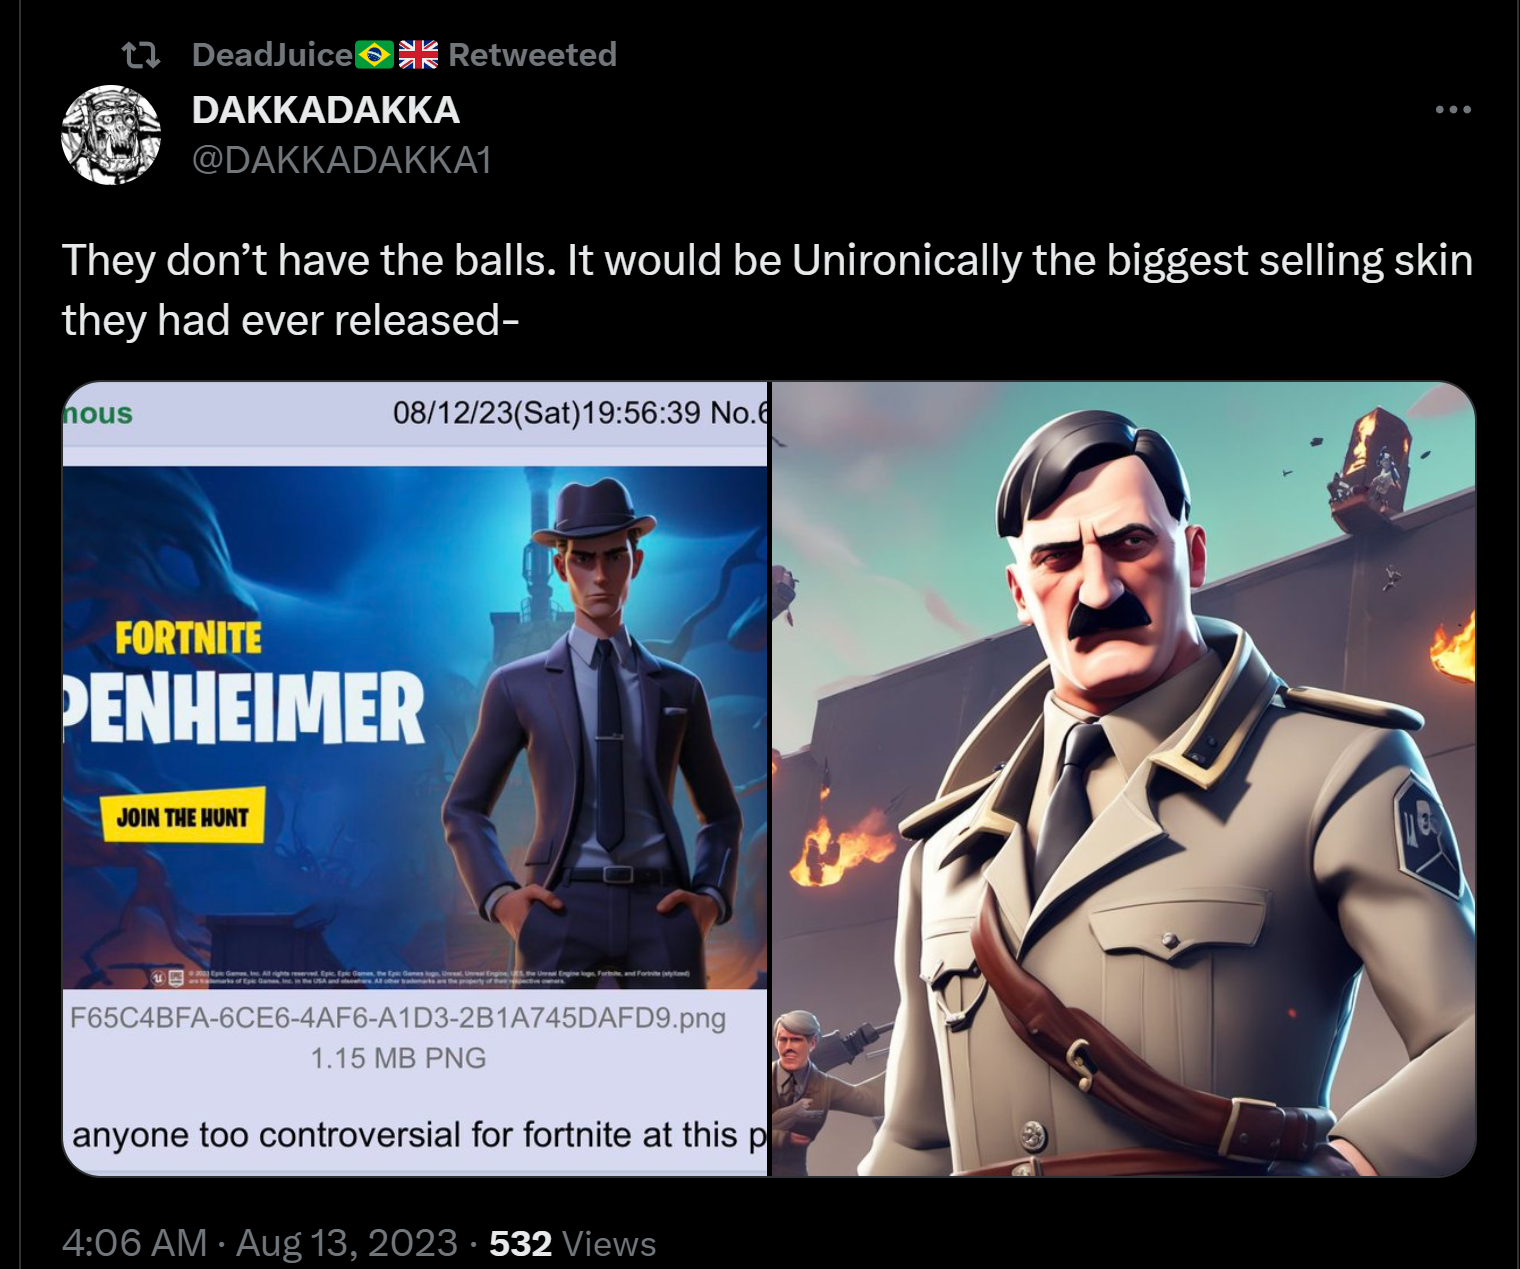
Task: Click the word Retweeted in the header
Action: [x=532, y=54]
